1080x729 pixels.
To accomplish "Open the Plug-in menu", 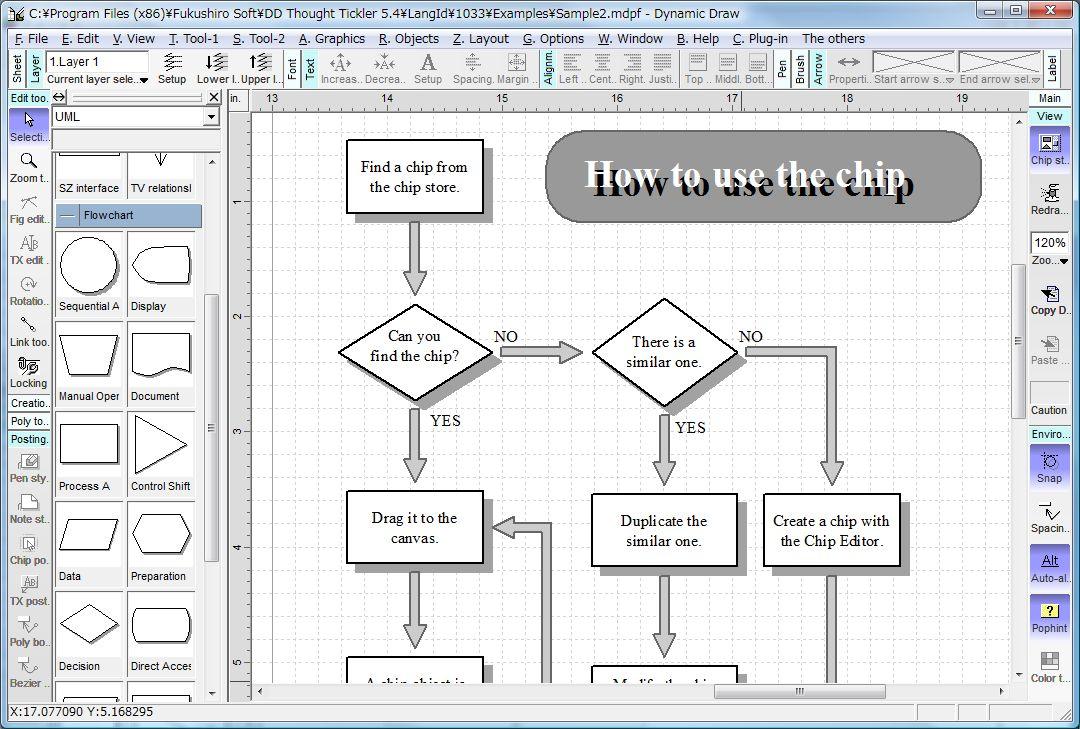I will pos(760,39).
